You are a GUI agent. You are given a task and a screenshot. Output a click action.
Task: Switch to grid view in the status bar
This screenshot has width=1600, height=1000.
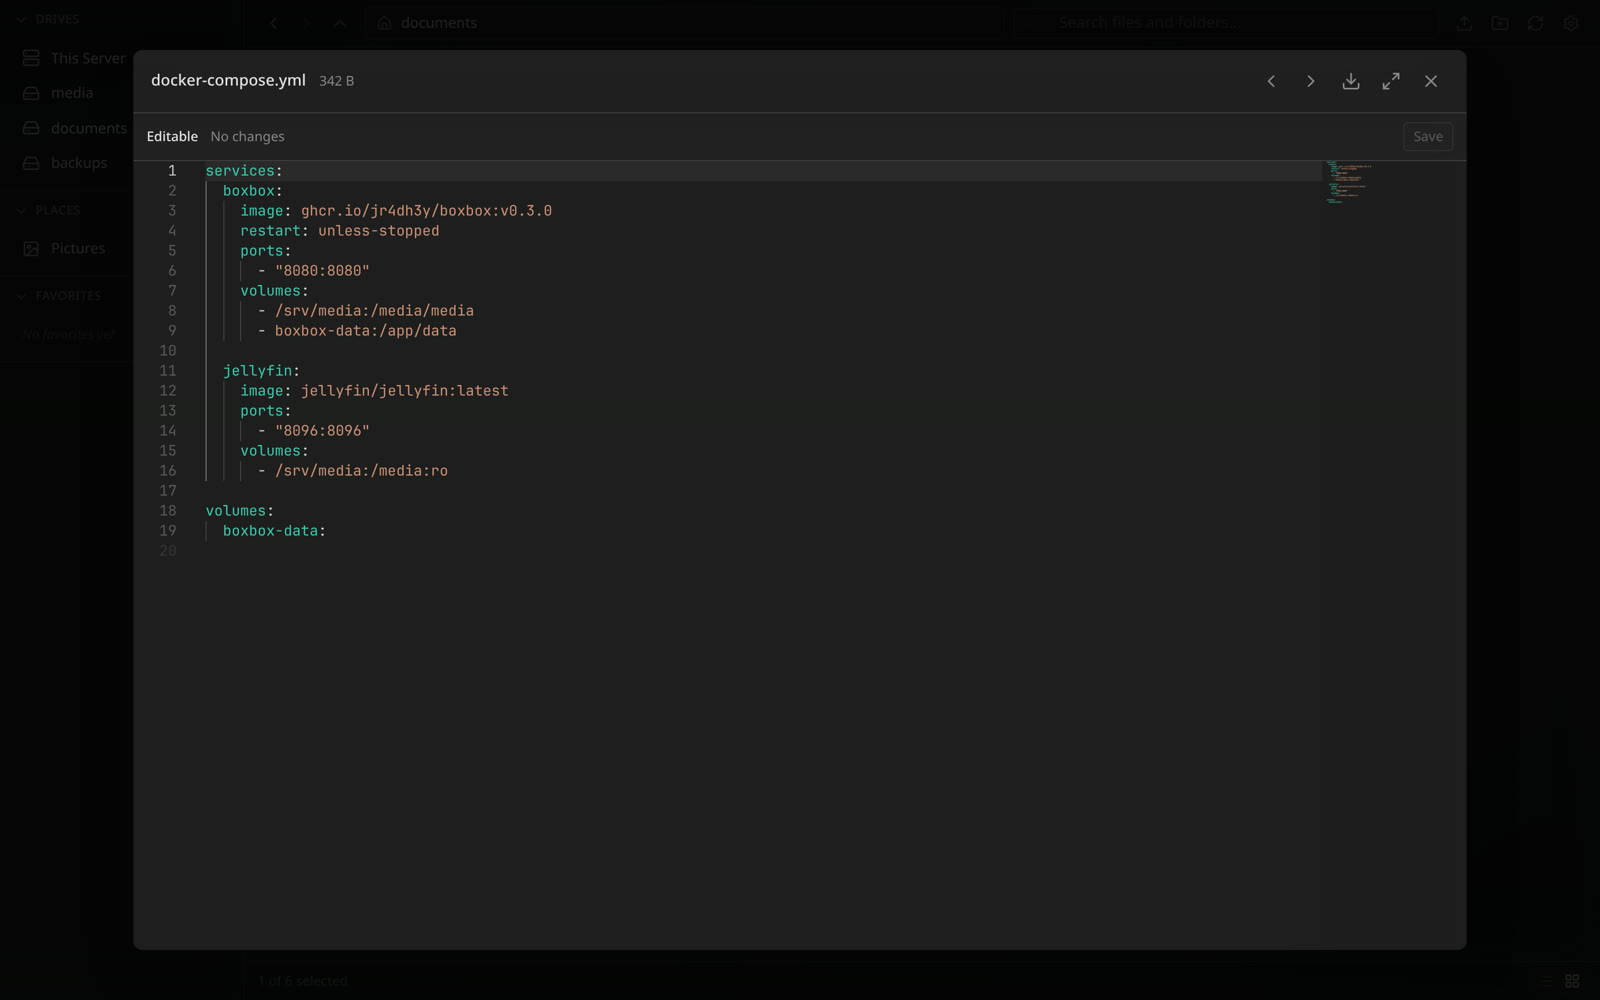1572,981
